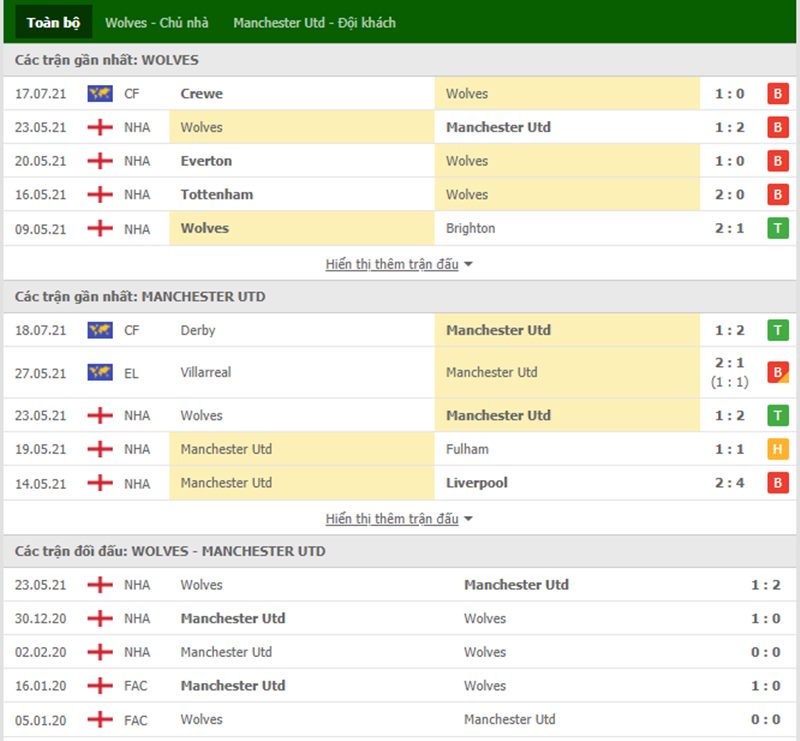This screenshot has height=741, width=800.
Task: Click England flag on 23.05.21 Wolves recent-match row
Action: [100, 127]
